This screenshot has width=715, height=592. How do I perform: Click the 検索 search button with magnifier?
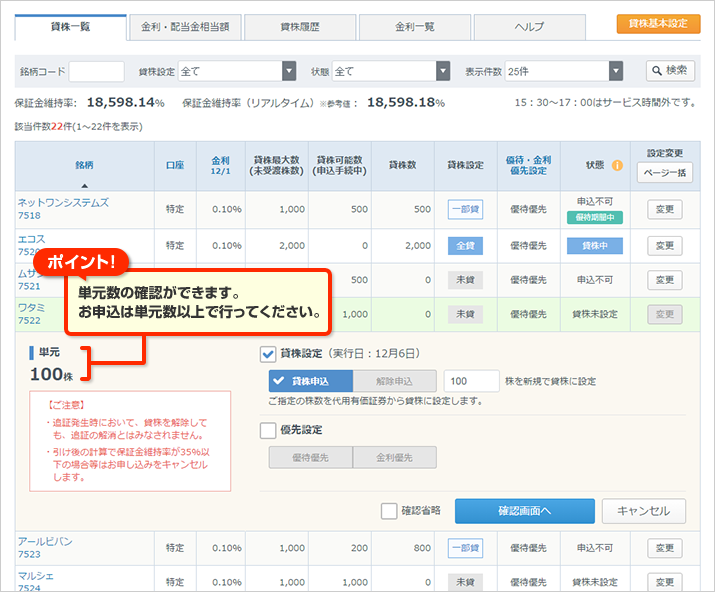670,71
